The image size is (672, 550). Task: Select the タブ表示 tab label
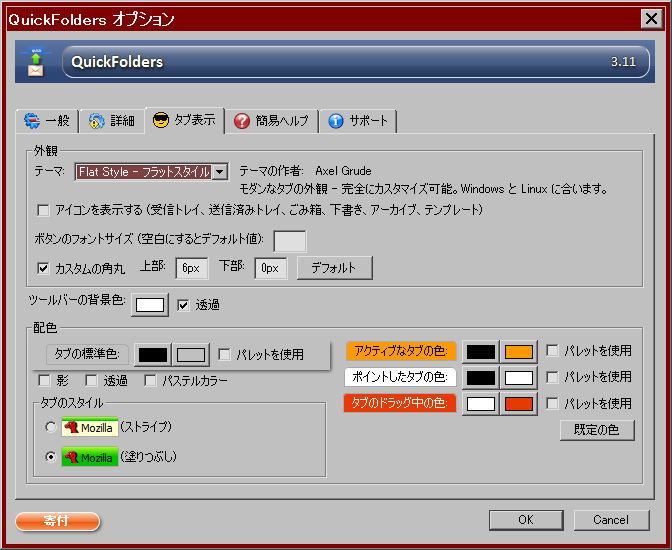(195, 120)
